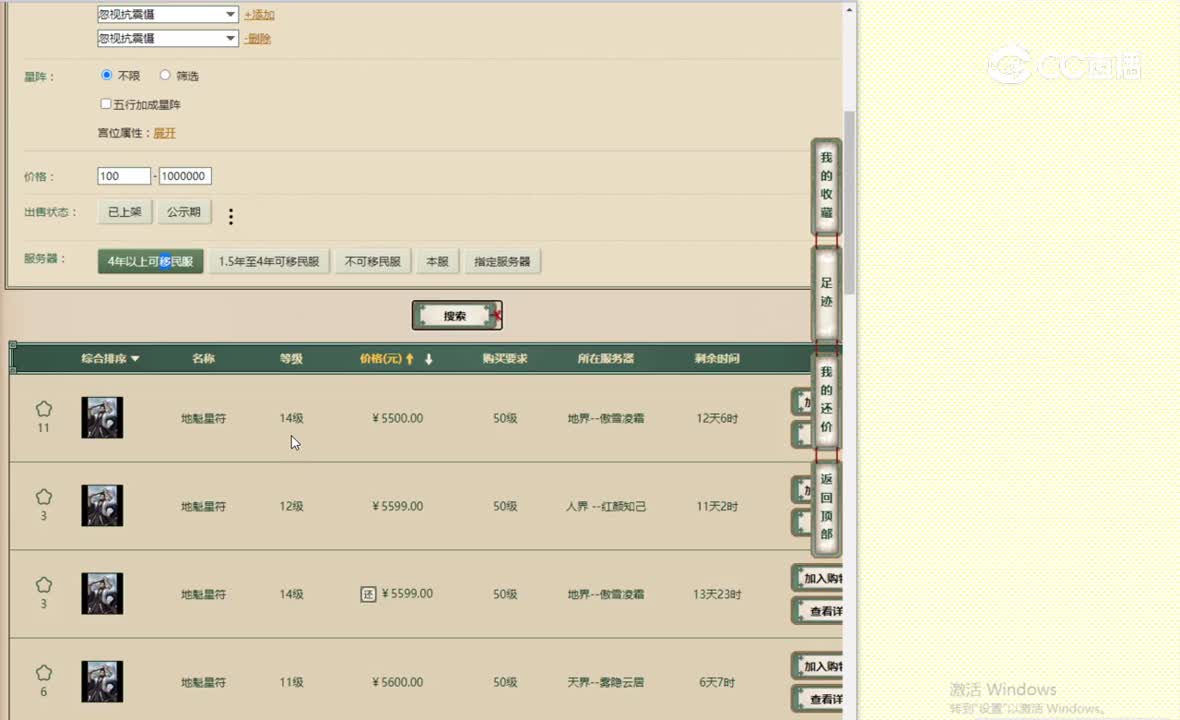Select the 指定服务器 server tab
The image size is (1180, 720).
click(502, 262)
